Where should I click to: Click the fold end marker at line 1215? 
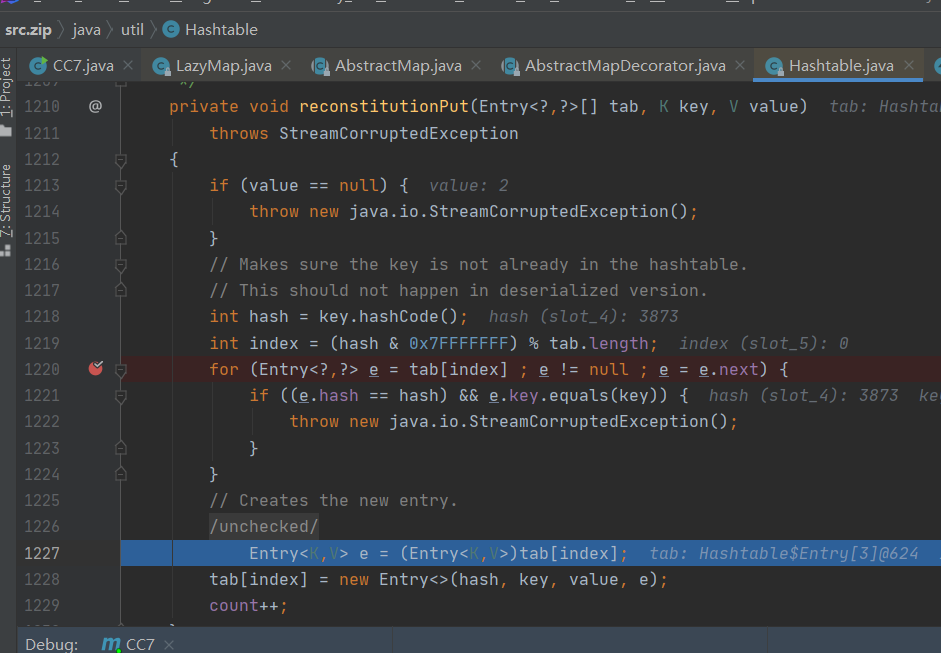tap(121, 238)
